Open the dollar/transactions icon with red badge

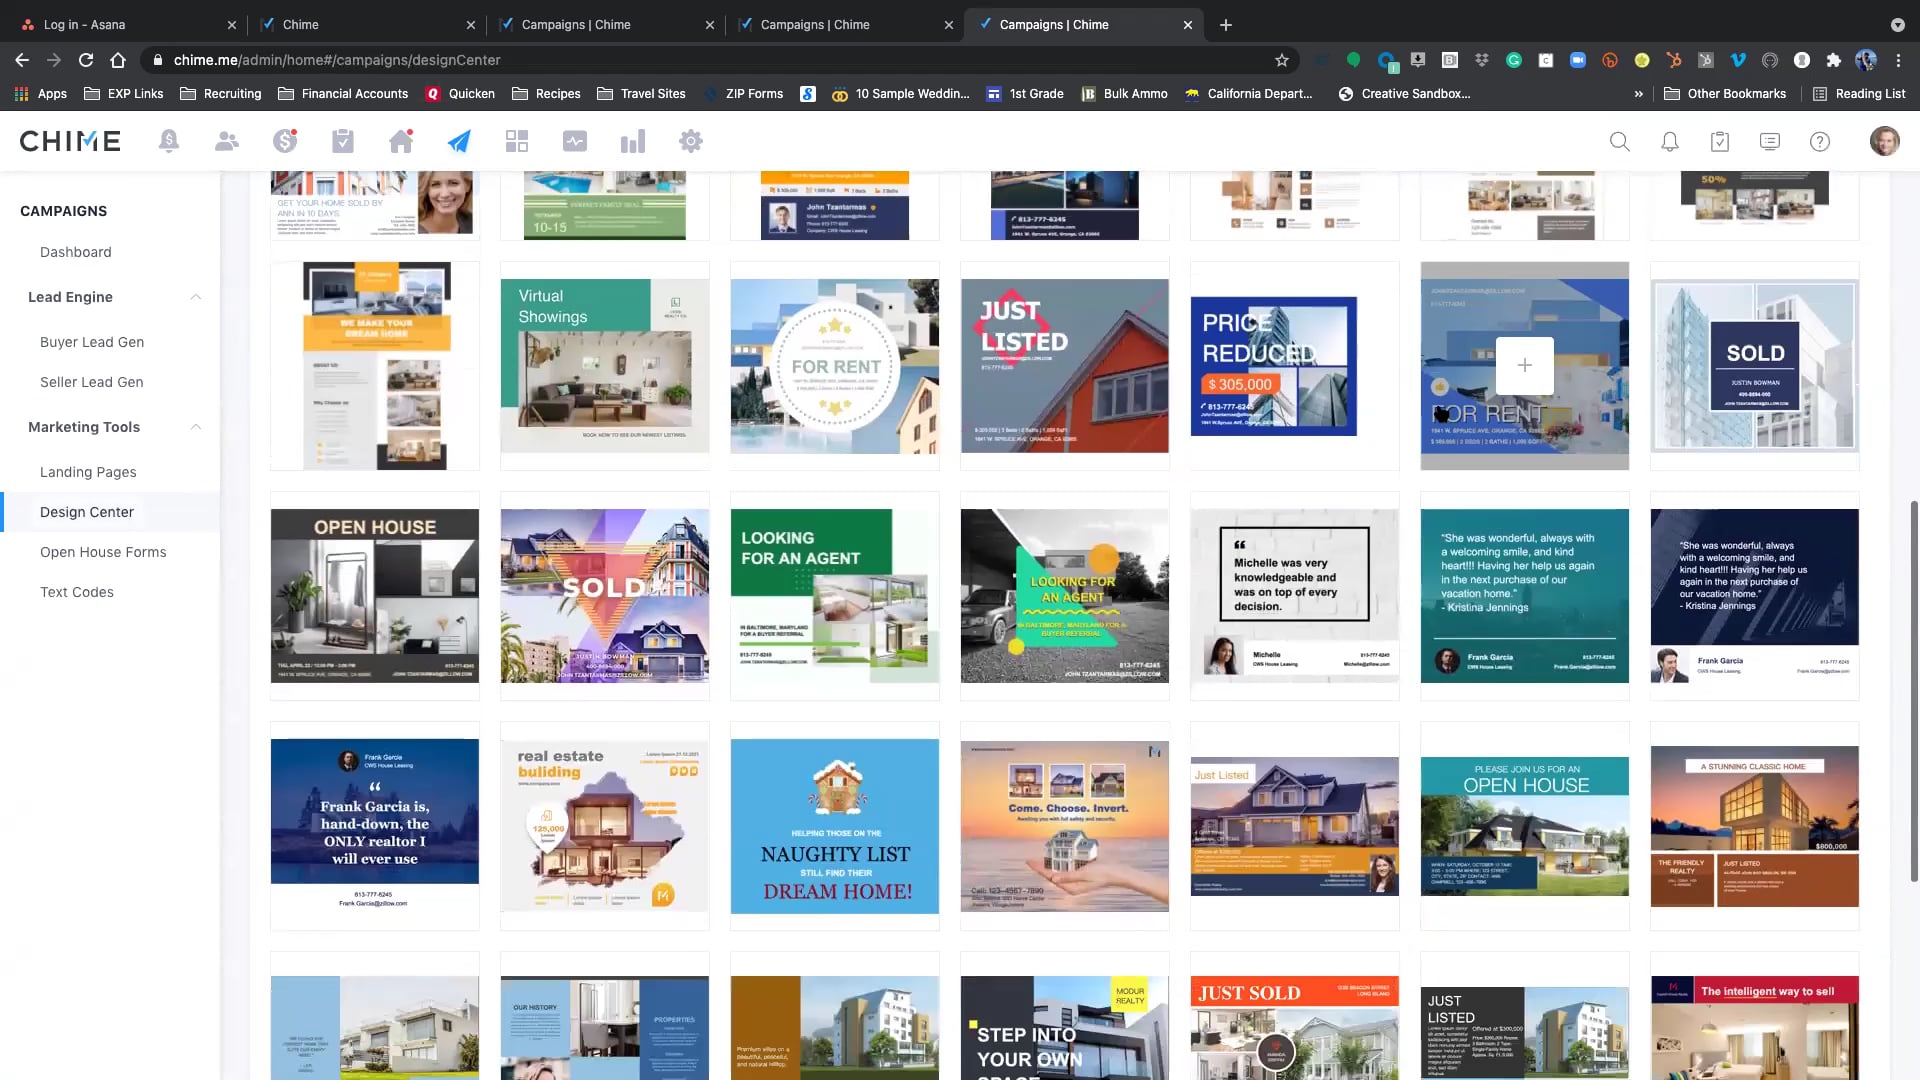(x=284, y=141)
